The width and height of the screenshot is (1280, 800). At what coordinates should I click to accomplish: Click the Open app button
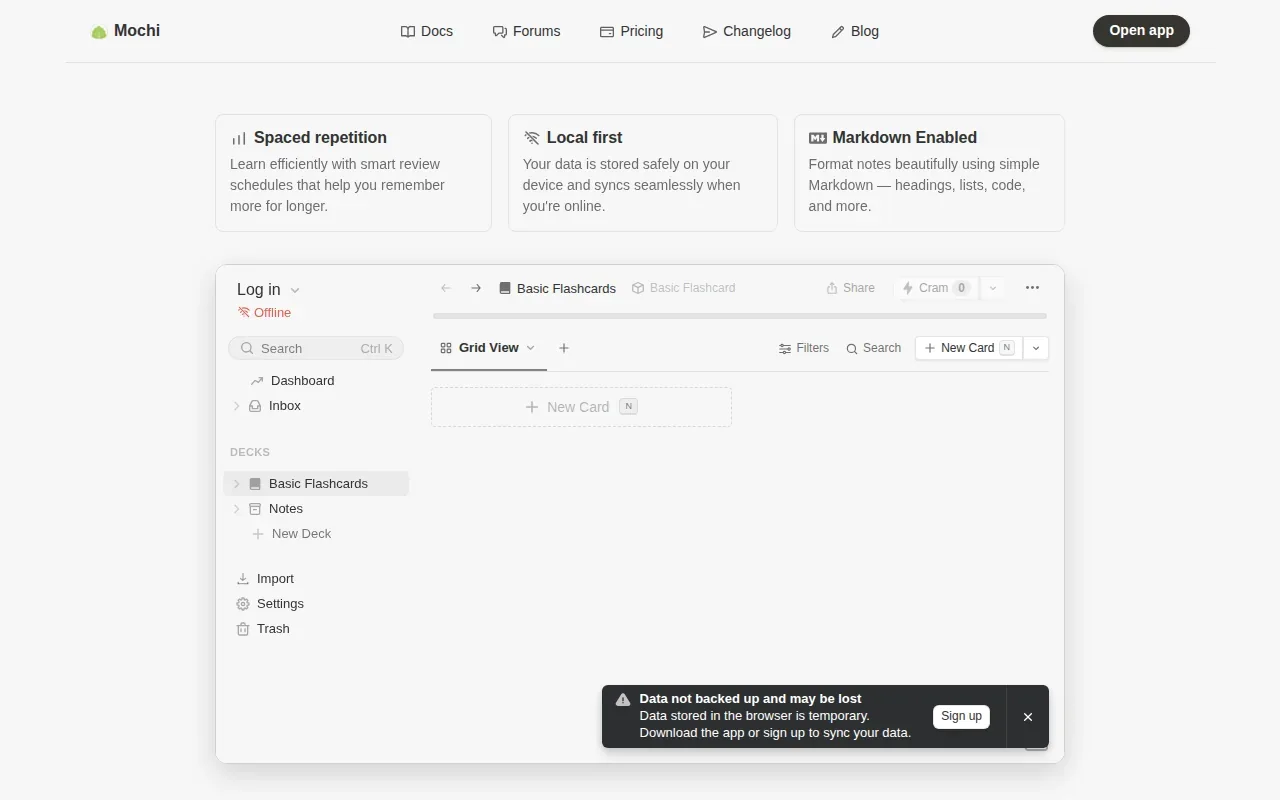tap(1141, 31)
